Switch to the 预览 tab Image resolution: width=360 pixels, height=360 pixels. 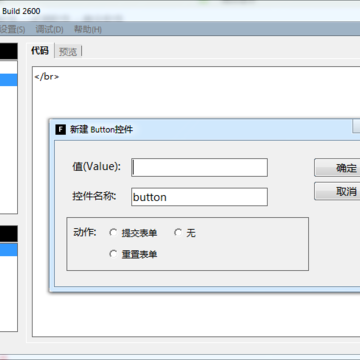68,52
